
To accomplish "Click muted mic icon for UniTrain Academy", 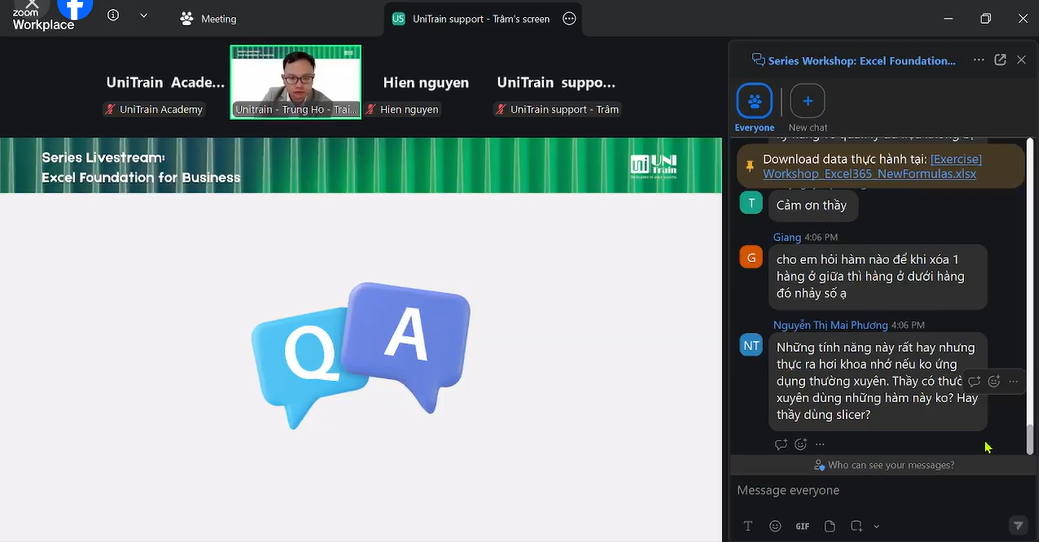I will point(110,109).
